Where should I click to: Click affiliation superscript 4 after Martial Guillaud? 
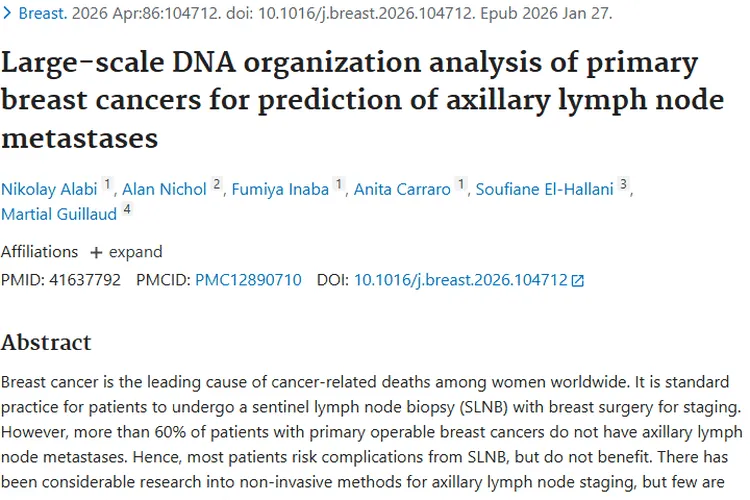127,210
